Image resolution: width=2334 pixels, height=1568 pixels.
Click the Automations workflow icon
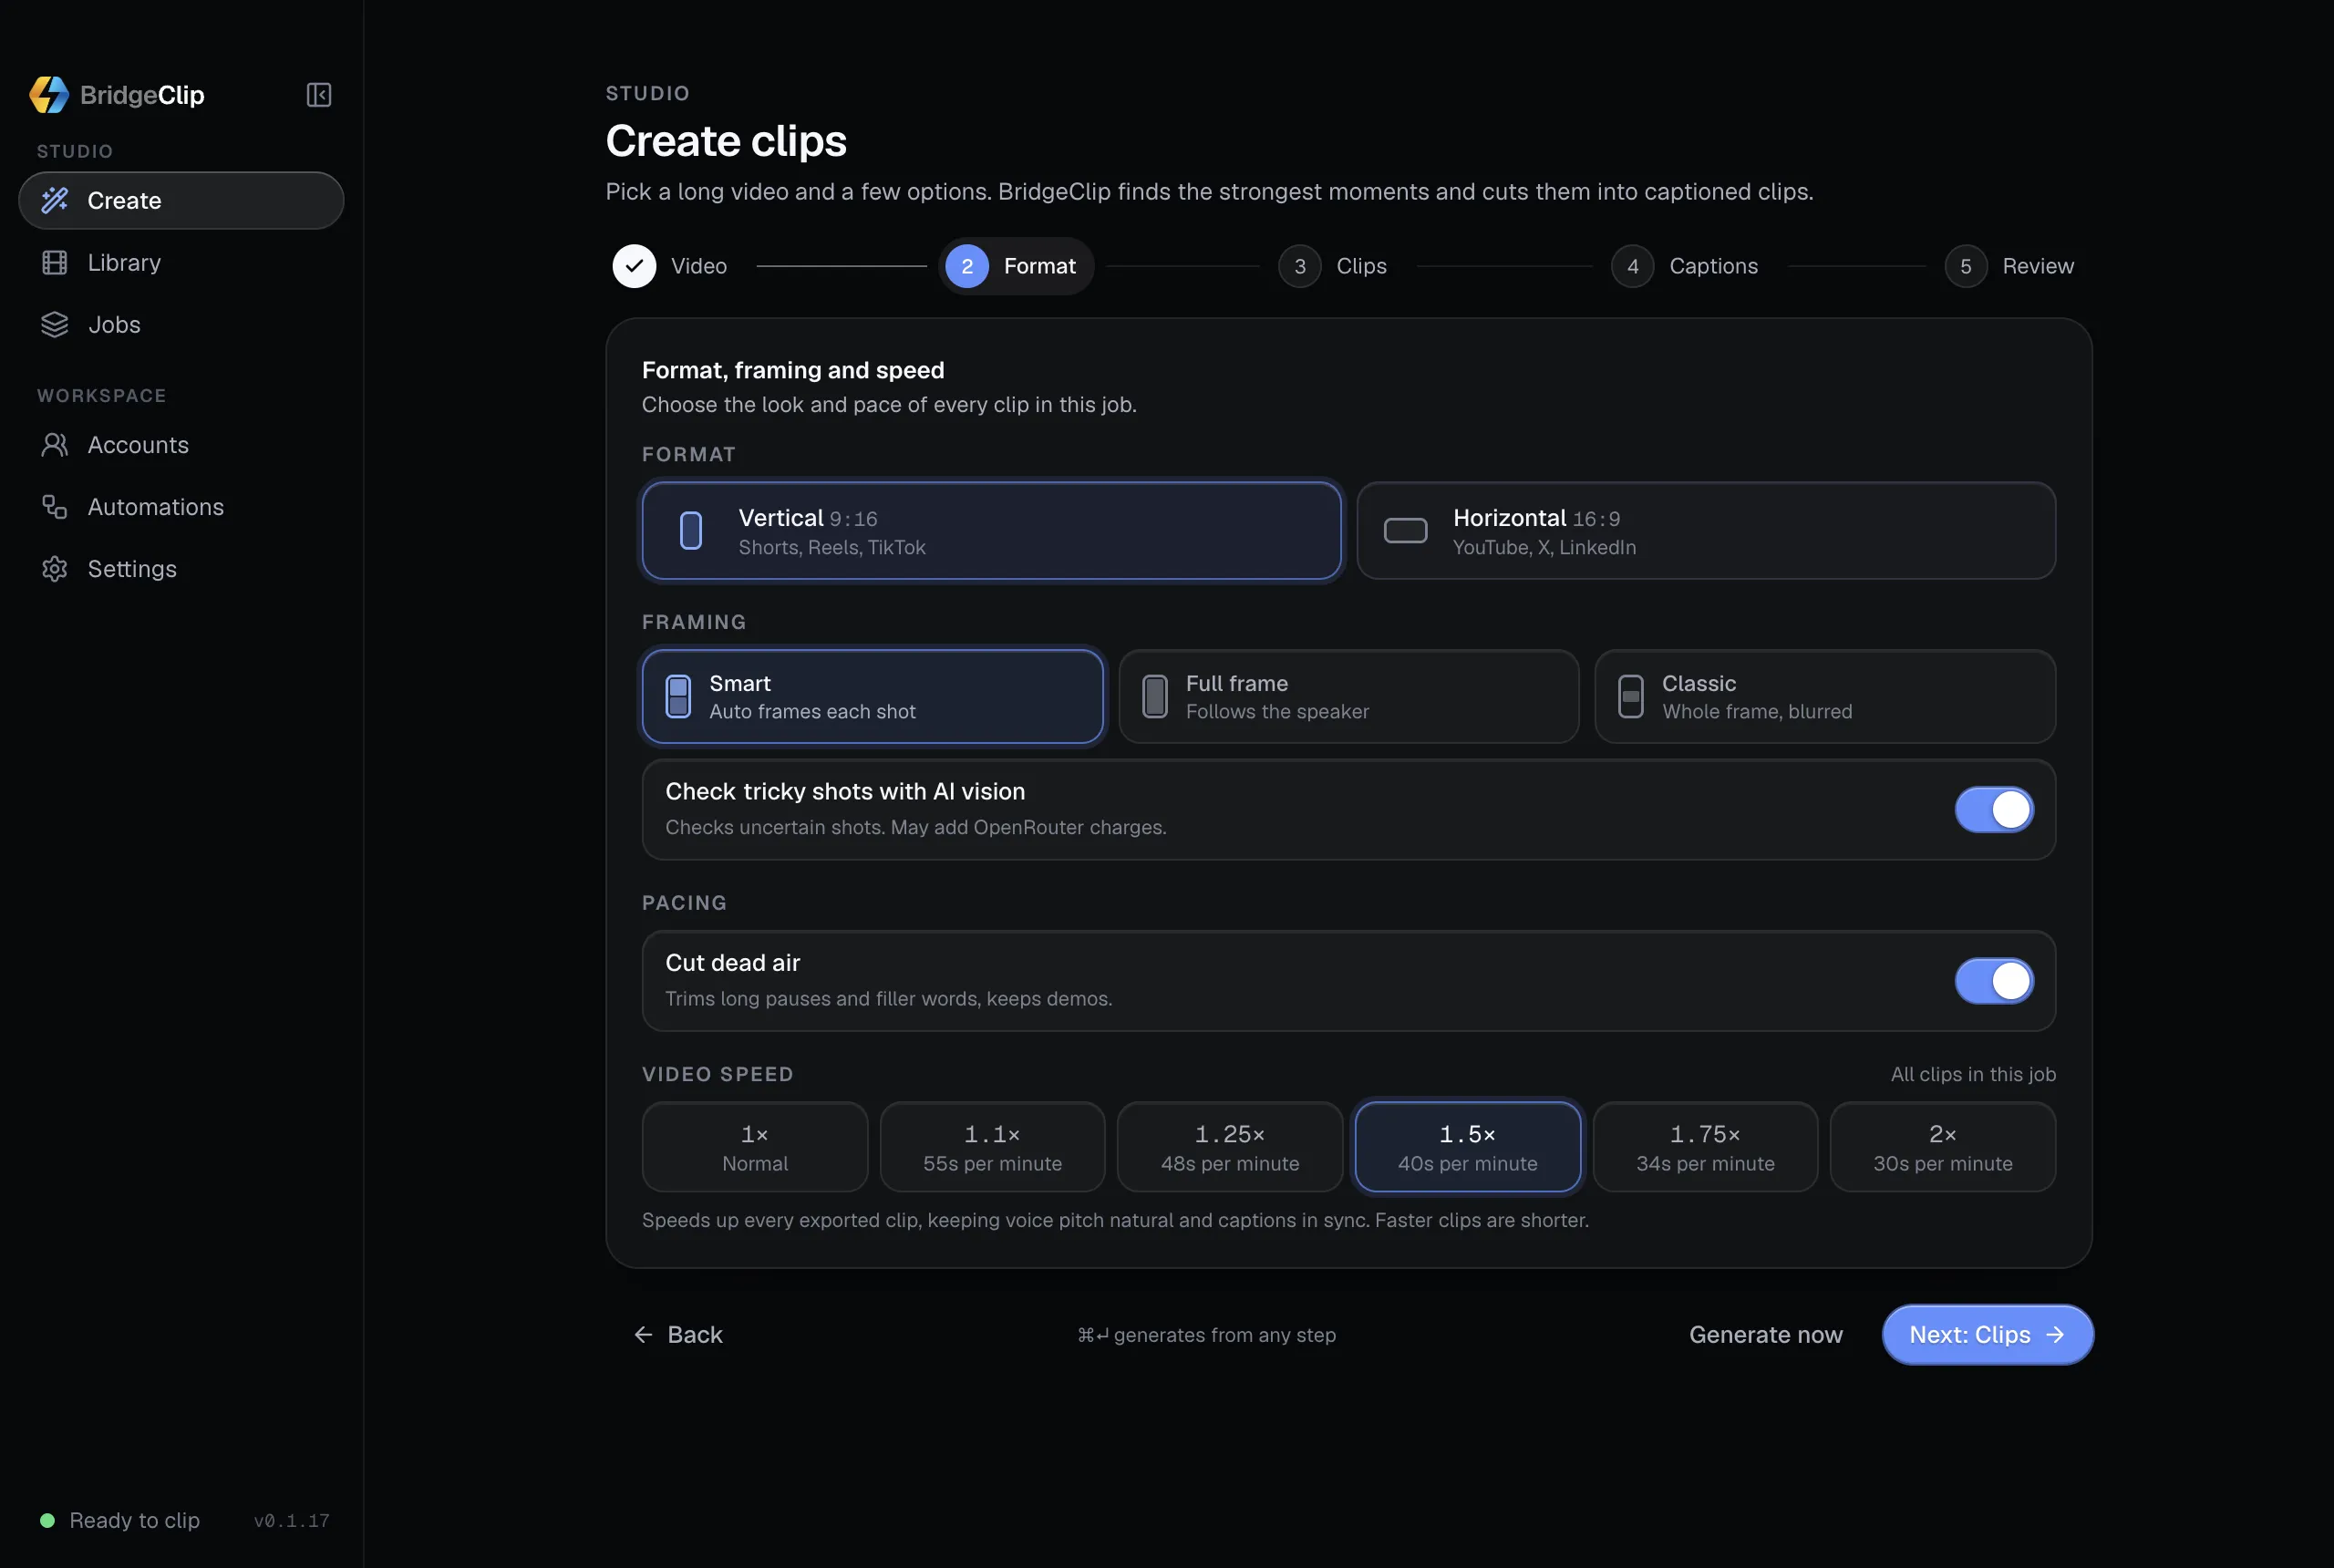pos(54,507)
